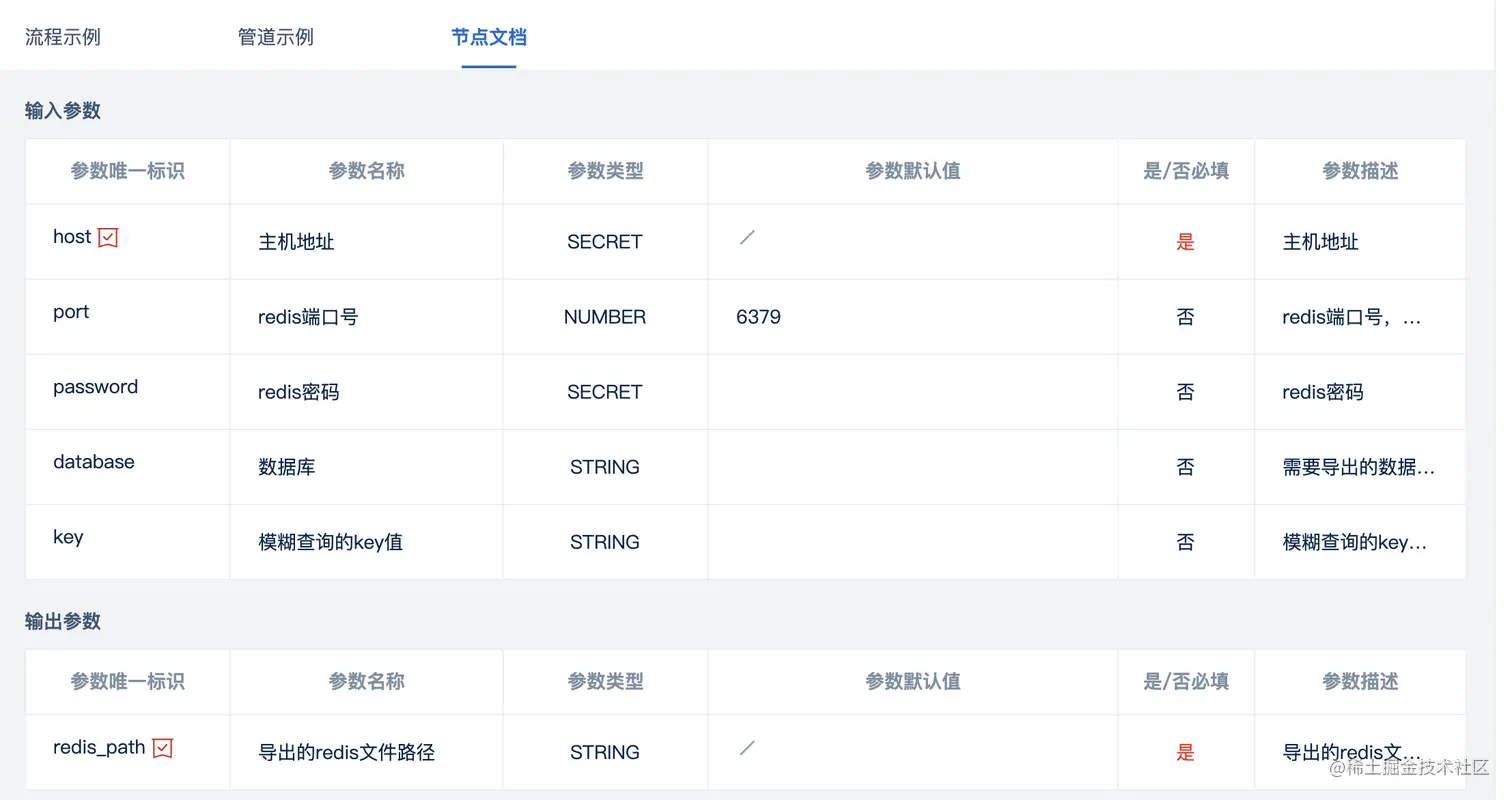This screenshot has width=1512, height=800.
Task: Click the slash icon in host's default value cell
Action: (x=747, y=237)
